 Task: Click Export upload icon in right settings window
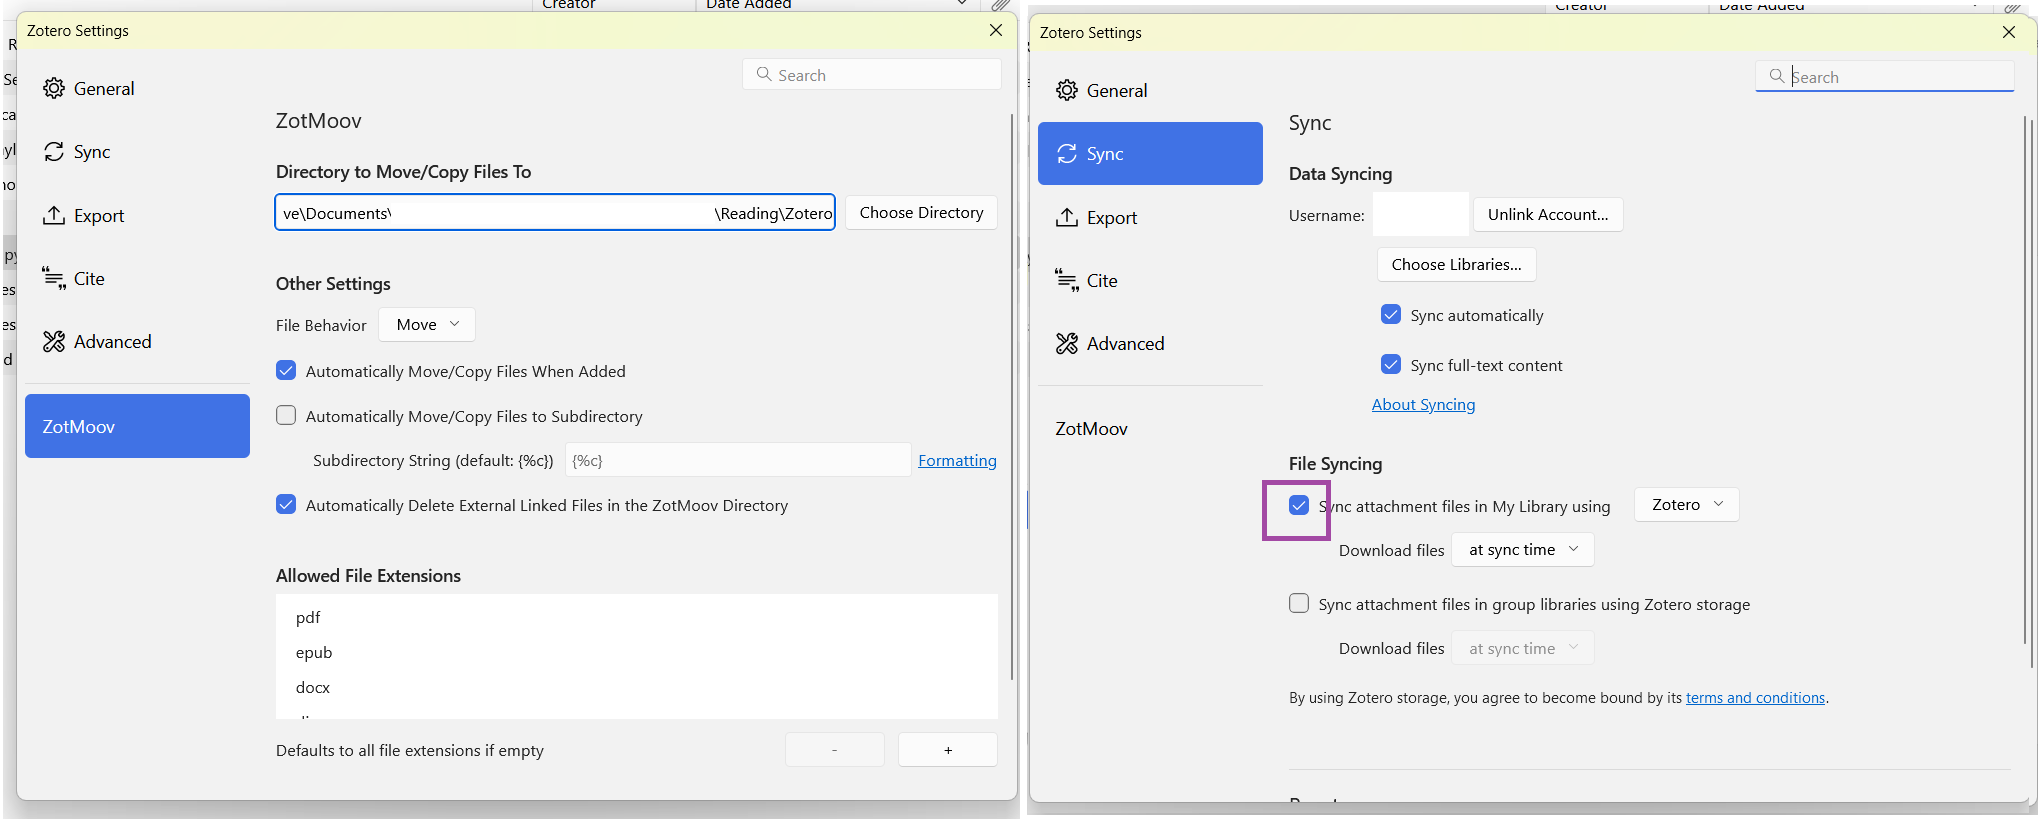click(1067, 218)
